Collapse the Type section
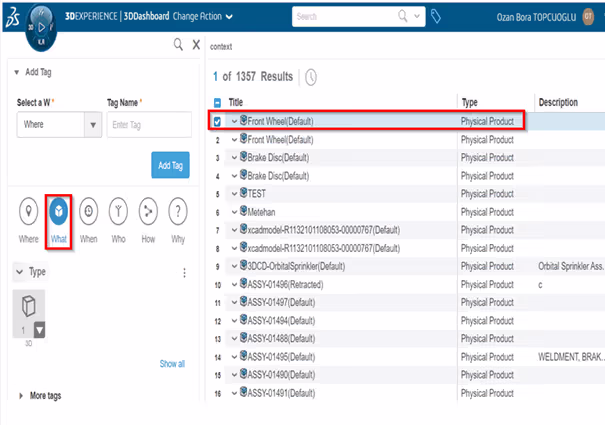The width and height of the screenshot is (605, 425). (x=20, y=272)
